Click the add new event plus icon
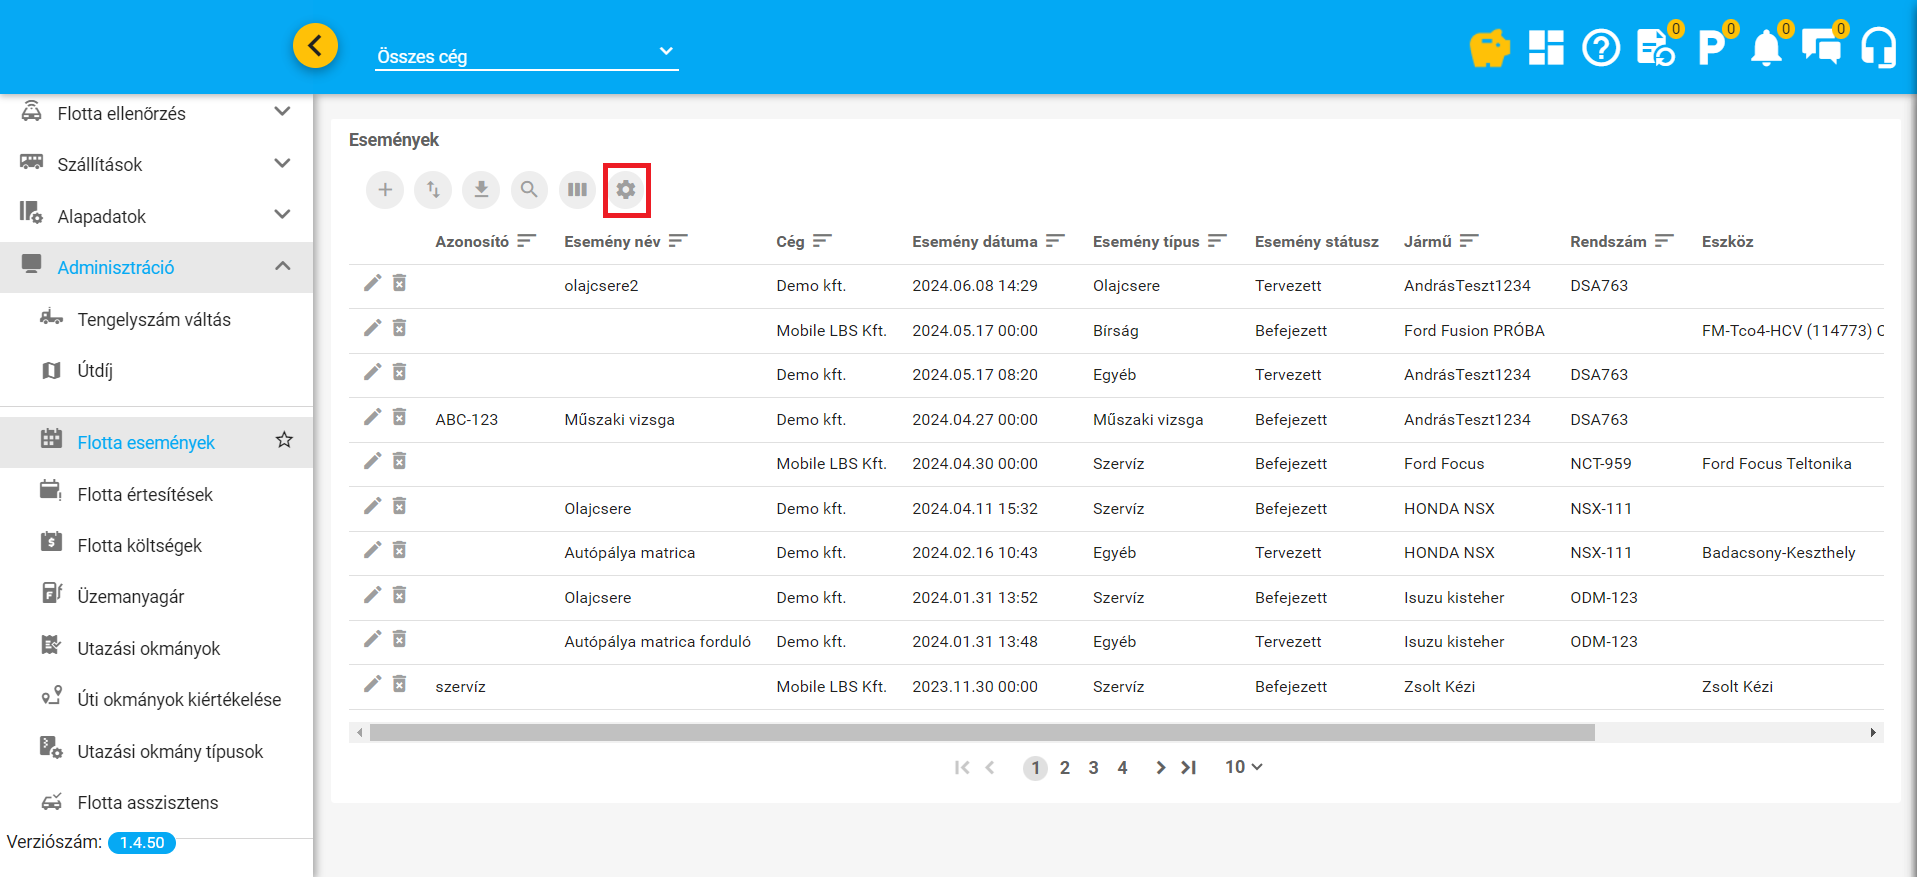Image resolution: width=1917 pixels, height=877 pixels. click(x=385, y=190)
